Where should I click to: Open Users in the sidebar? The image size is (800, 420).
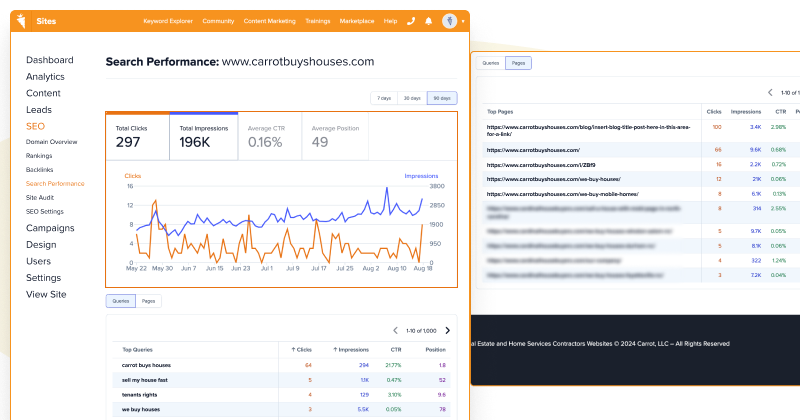(x=38, y=261)
